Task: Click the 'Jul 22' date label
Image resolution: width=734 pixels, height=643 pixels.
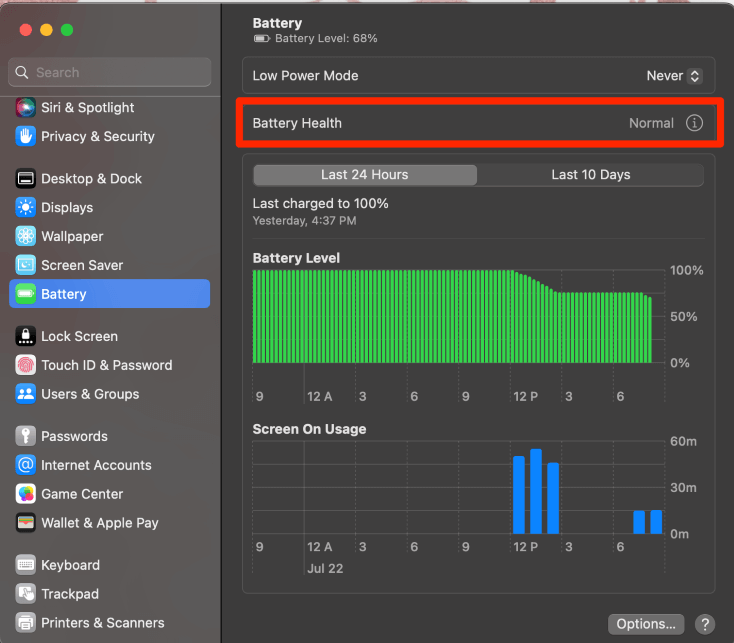Action: pyautogui.click(x=325, y=568)
